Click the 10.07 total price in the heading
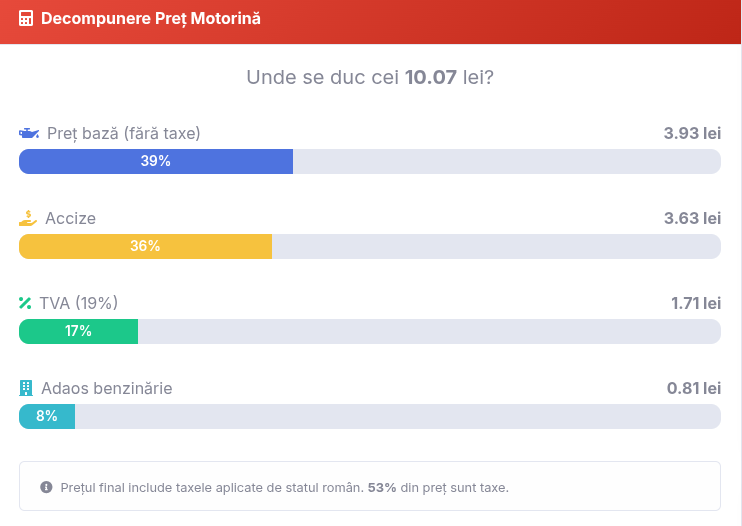The image size is (742, 526). pos(431,77)
